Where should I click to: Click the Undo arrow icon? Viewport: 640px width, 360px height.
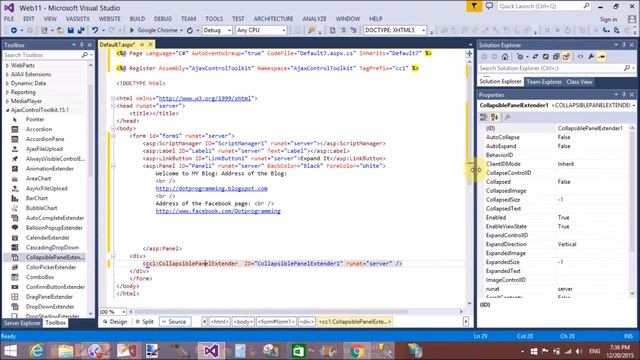pos(95,30)
